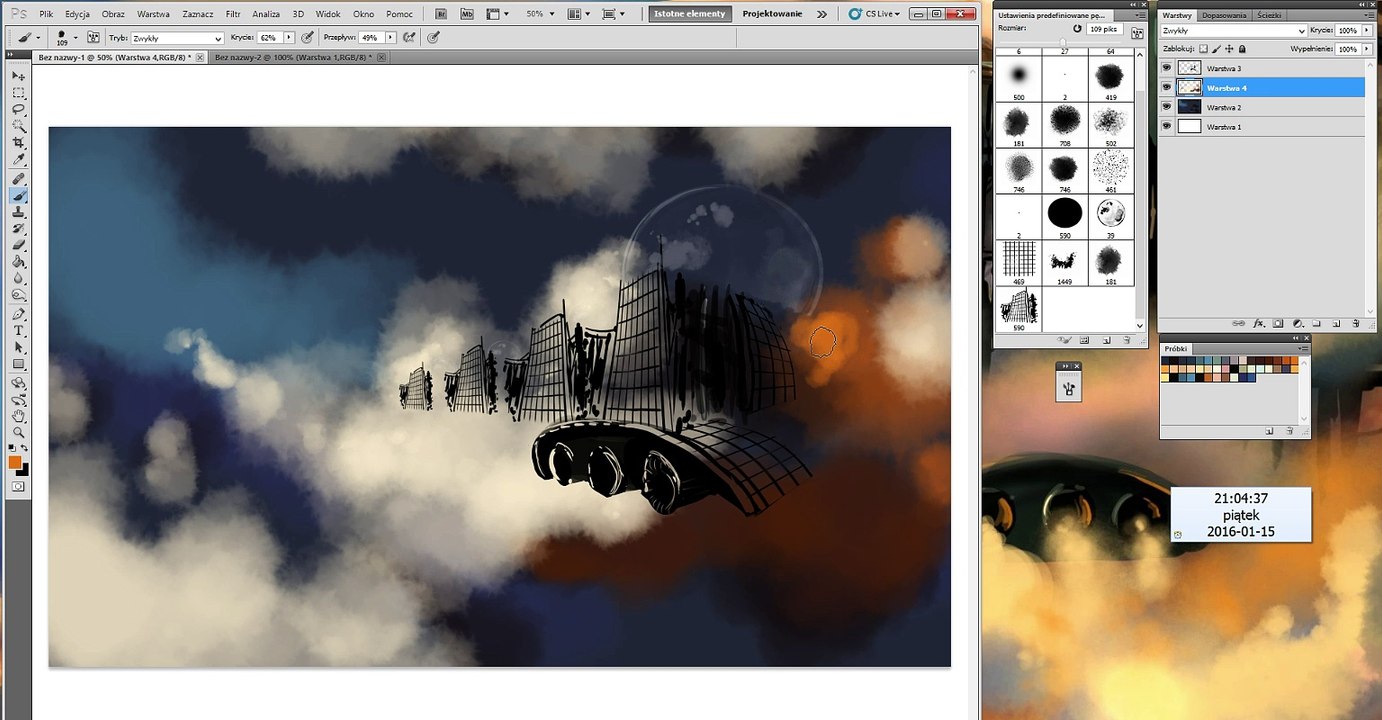Select the Blur tool
Image resolution: width=1382 pixels, height=720 pixels.
(18, 280)
